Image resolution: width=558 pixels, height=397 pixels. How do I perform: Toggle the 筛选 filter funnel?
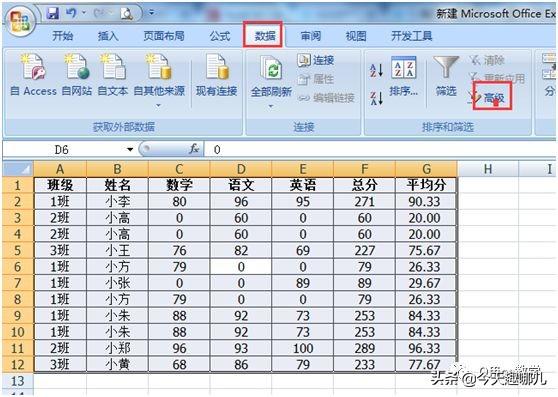(446, 76)
